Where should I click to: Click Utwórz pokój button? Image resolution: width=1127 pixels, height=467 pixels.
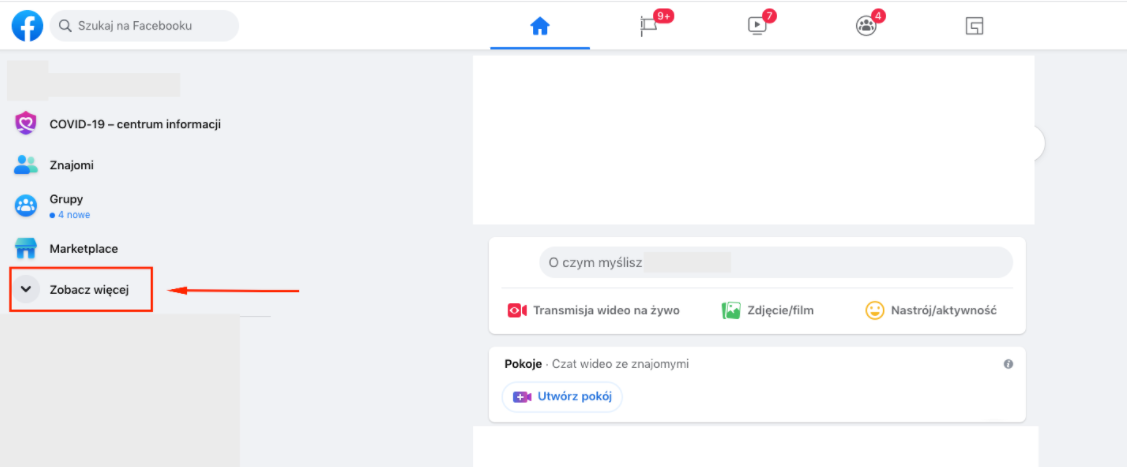click(562, 397)
